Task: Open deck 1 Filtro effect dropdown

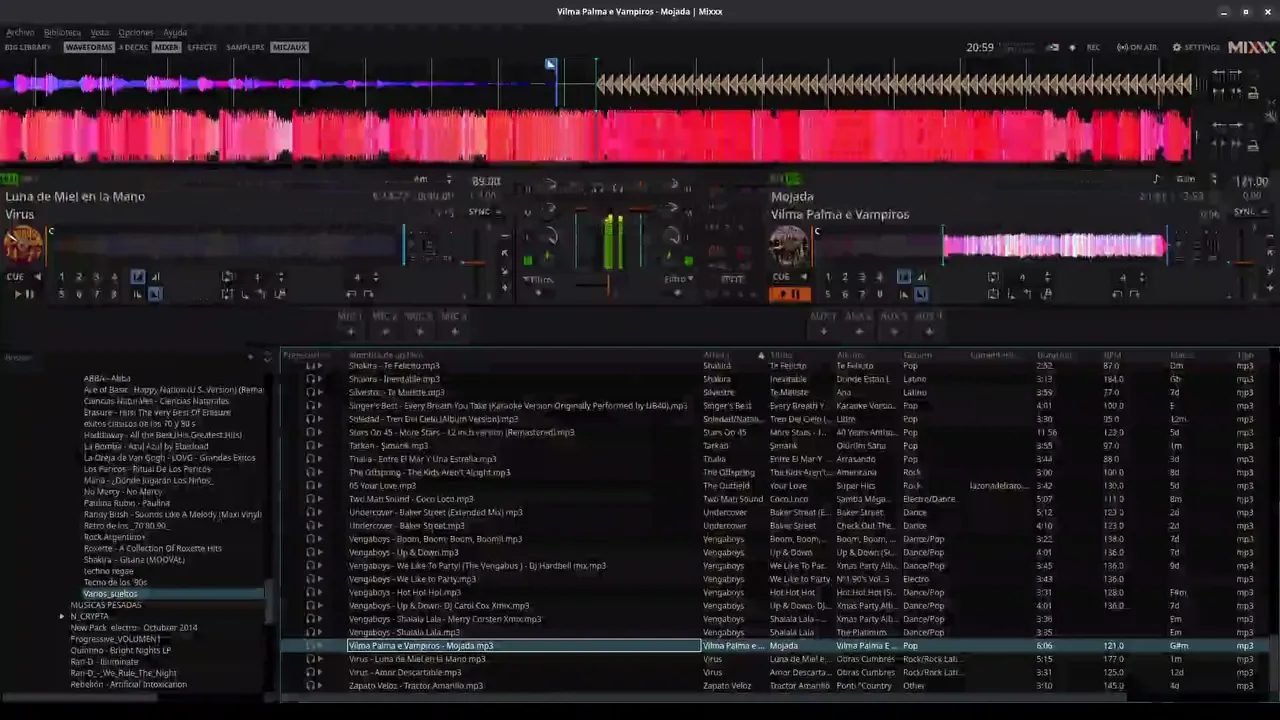Action: coord(538,280)
